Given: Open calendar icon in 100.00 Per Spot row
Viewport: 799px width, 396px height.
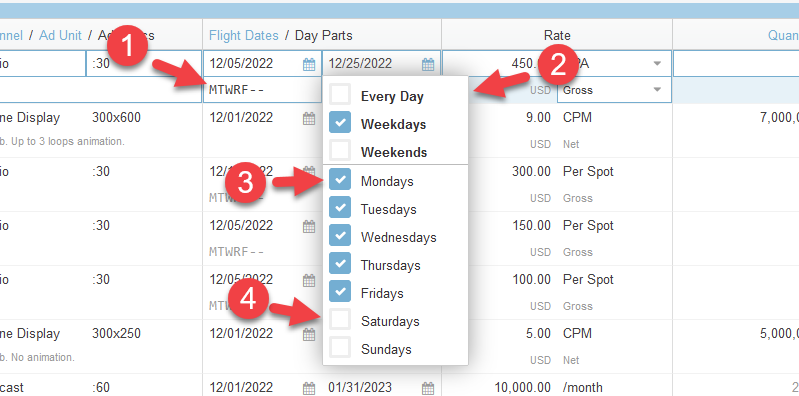Looking at the screenshot, I should coord(309,280).
